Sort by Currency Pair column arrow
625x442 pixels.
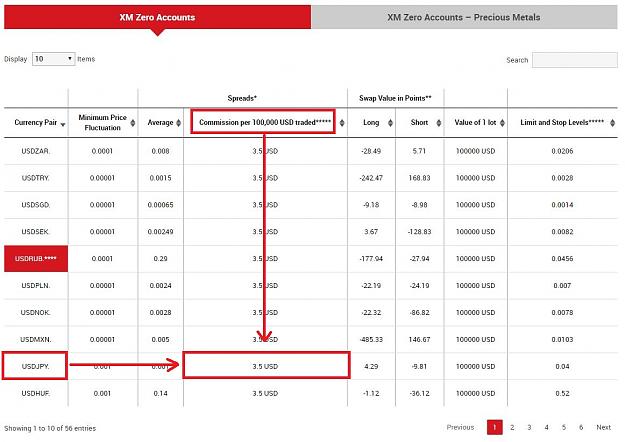(63, 124)
